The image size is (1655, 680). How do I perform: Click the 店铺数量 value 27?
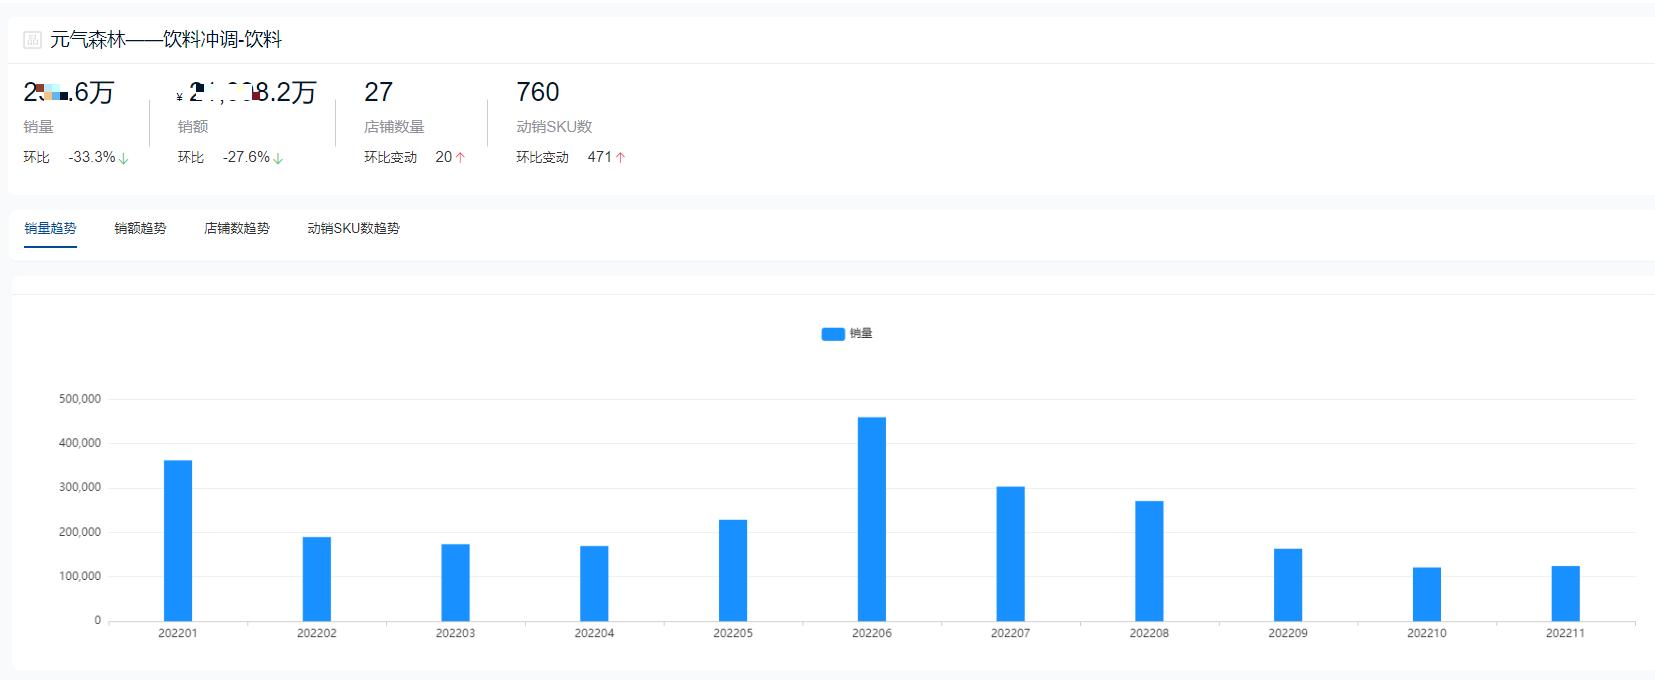[x=378, y=92]
